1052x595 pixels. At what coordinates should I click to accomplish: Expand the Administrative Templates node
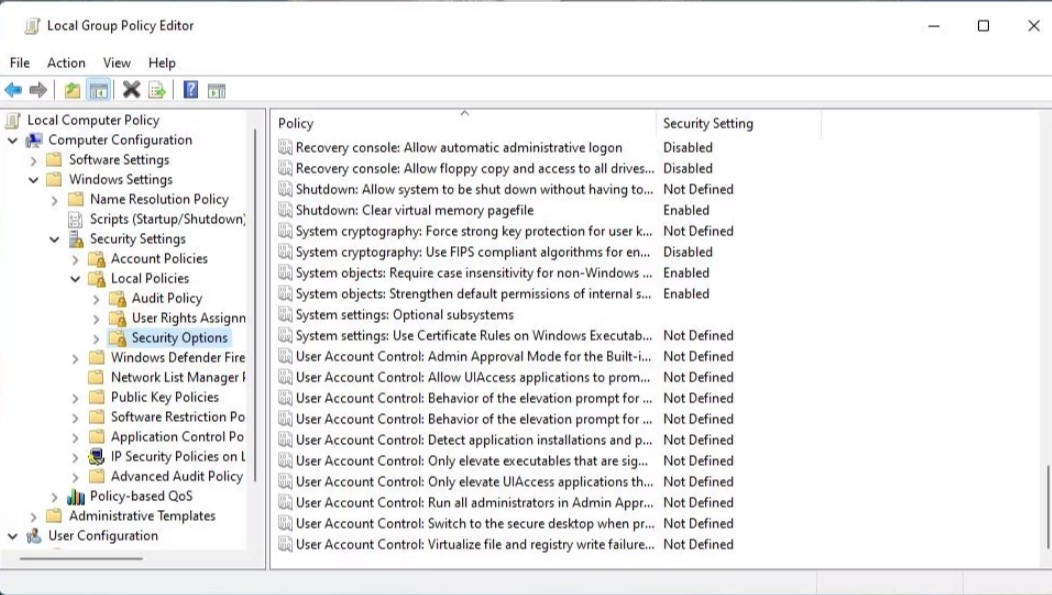34,517
